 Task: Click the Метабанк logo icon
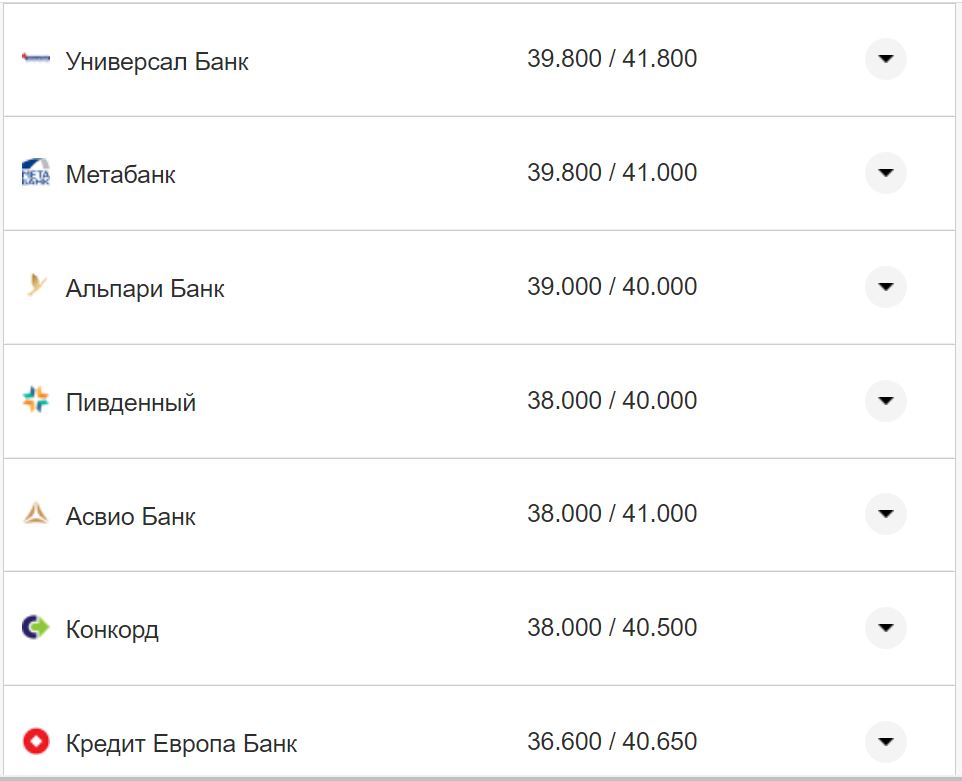(35, 174)
